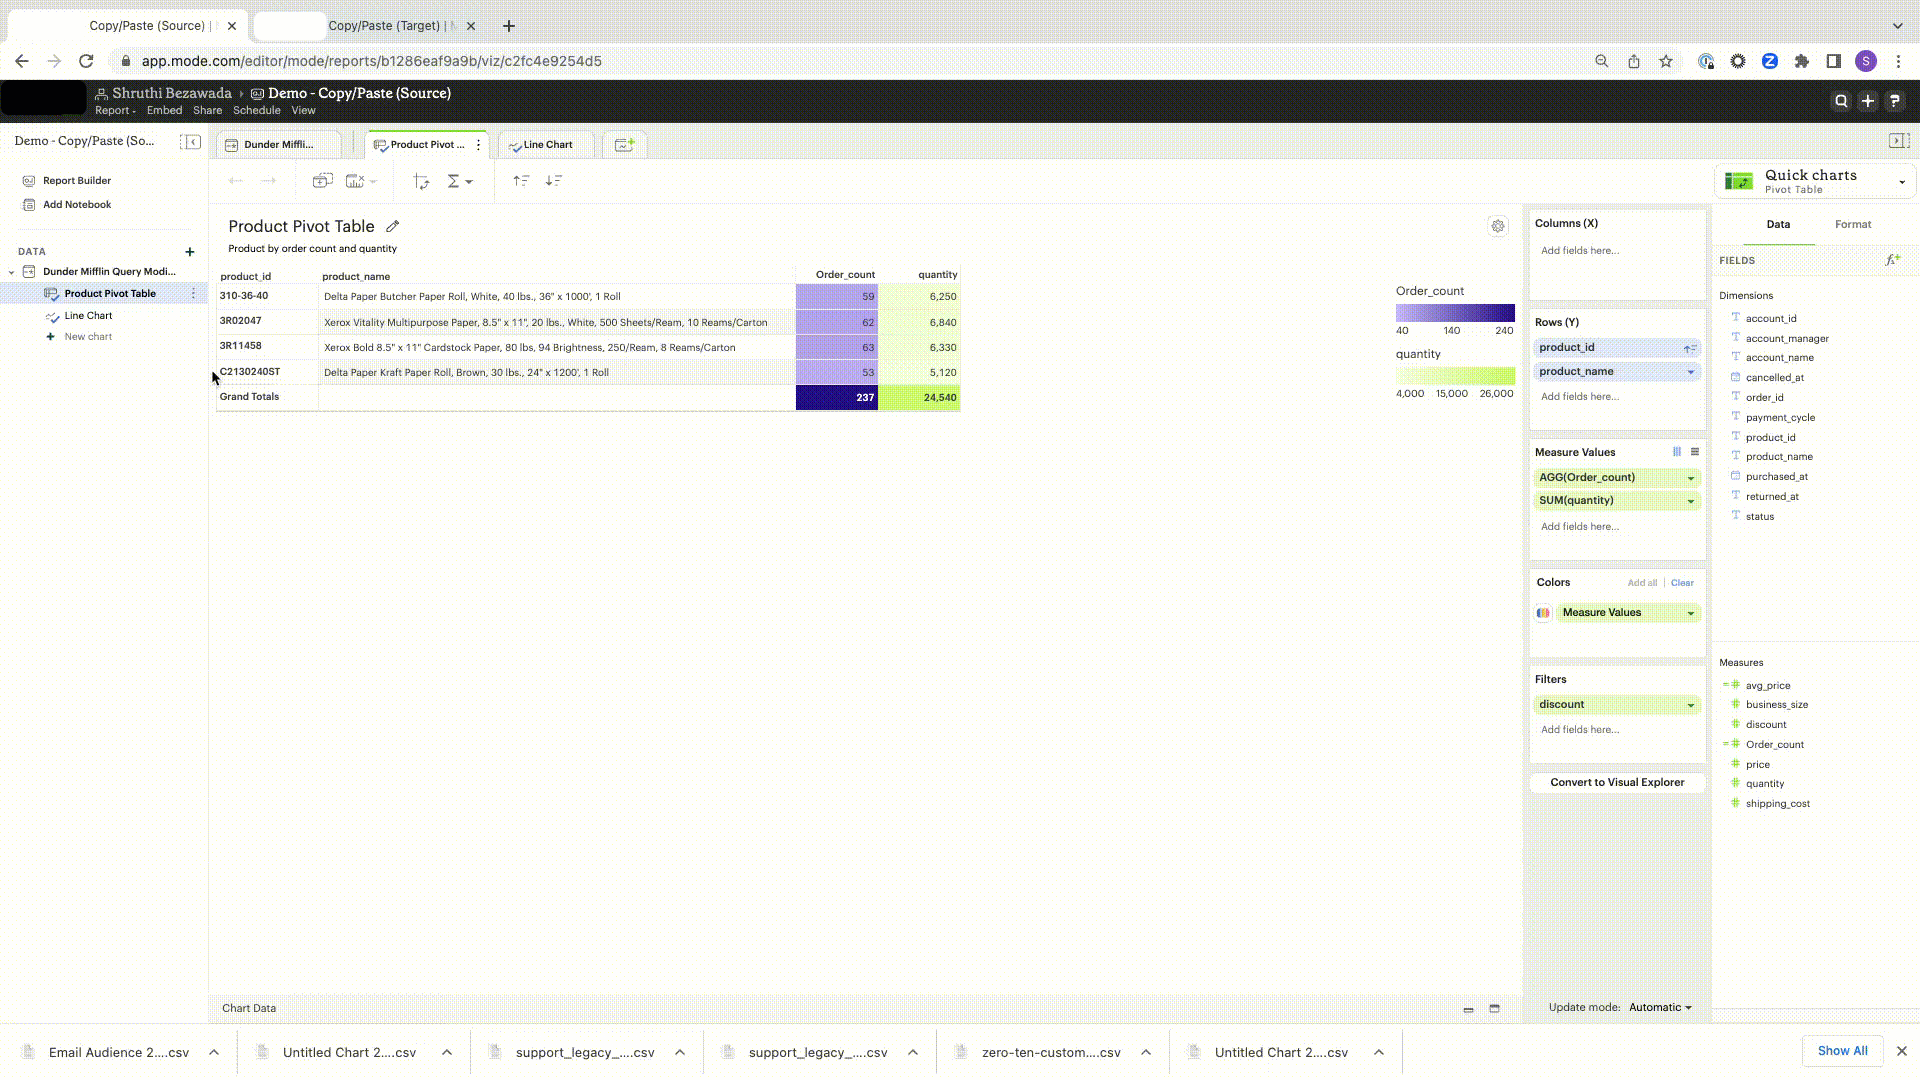The width and height of the screenshot is (1920, 1080).
Task: Add a calculated field using fx icon
Action: coord(1892,260)
